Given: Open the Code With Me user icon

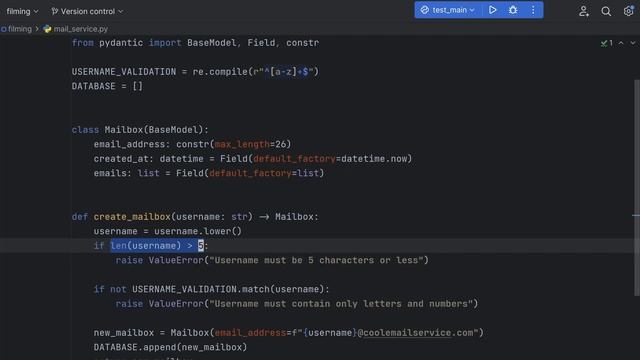Looking at the screenshot, I should point(584,11).
